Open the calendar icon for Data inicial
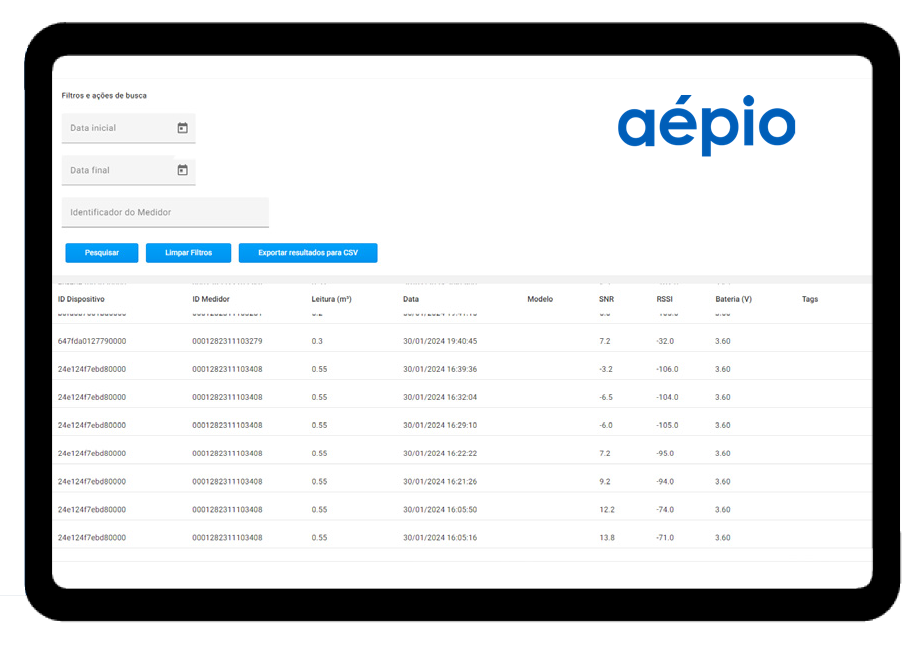Image resolution: width=921 pixels, height=656 pixels. [182, 128]
